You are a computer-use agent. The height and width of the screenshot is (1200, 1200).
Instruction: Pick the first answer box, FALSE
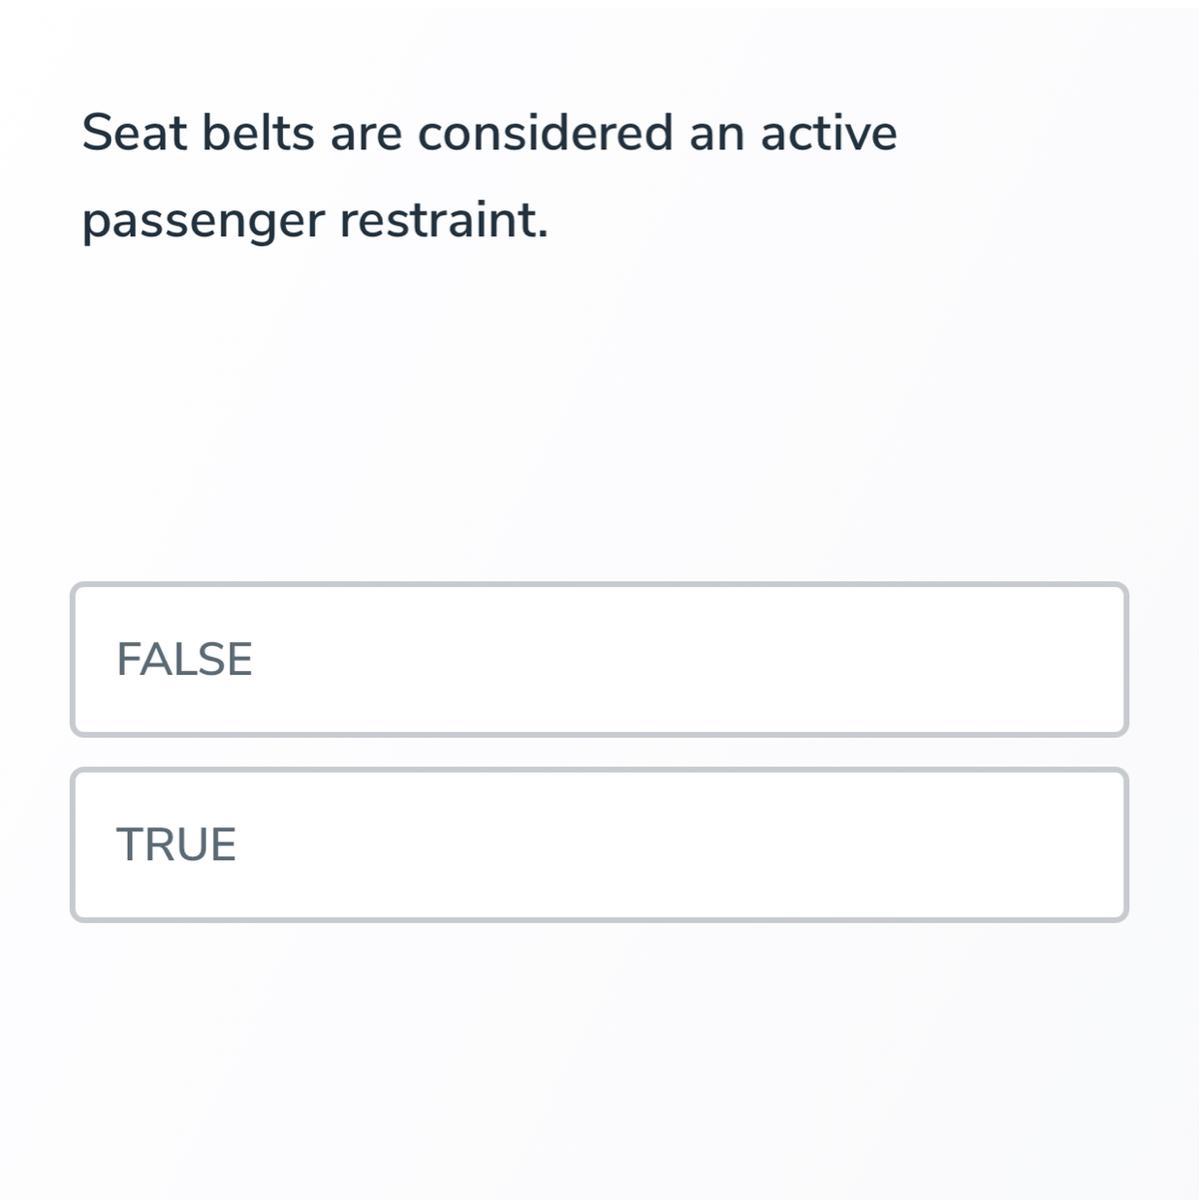click(599, 660)
